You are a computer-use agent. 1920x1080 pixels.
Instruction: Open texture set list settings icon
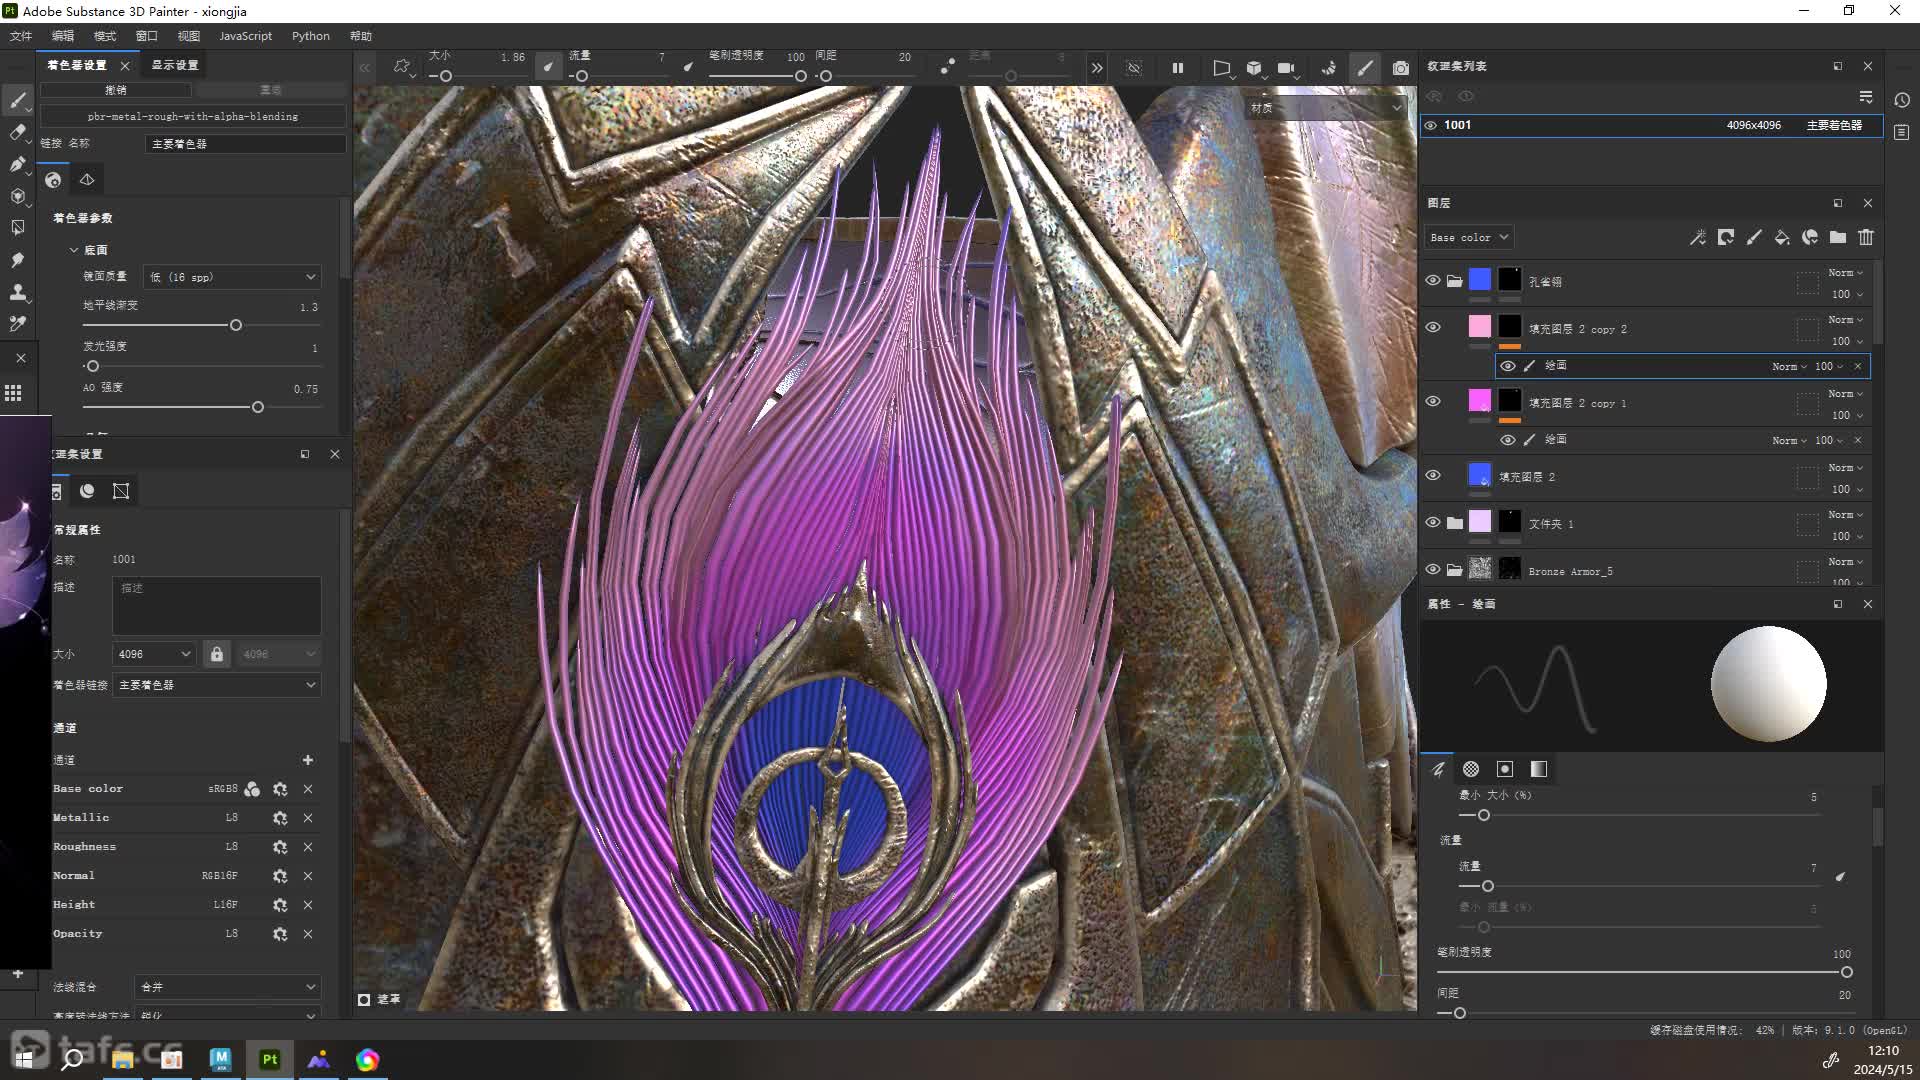click(x=1866, y=97)
